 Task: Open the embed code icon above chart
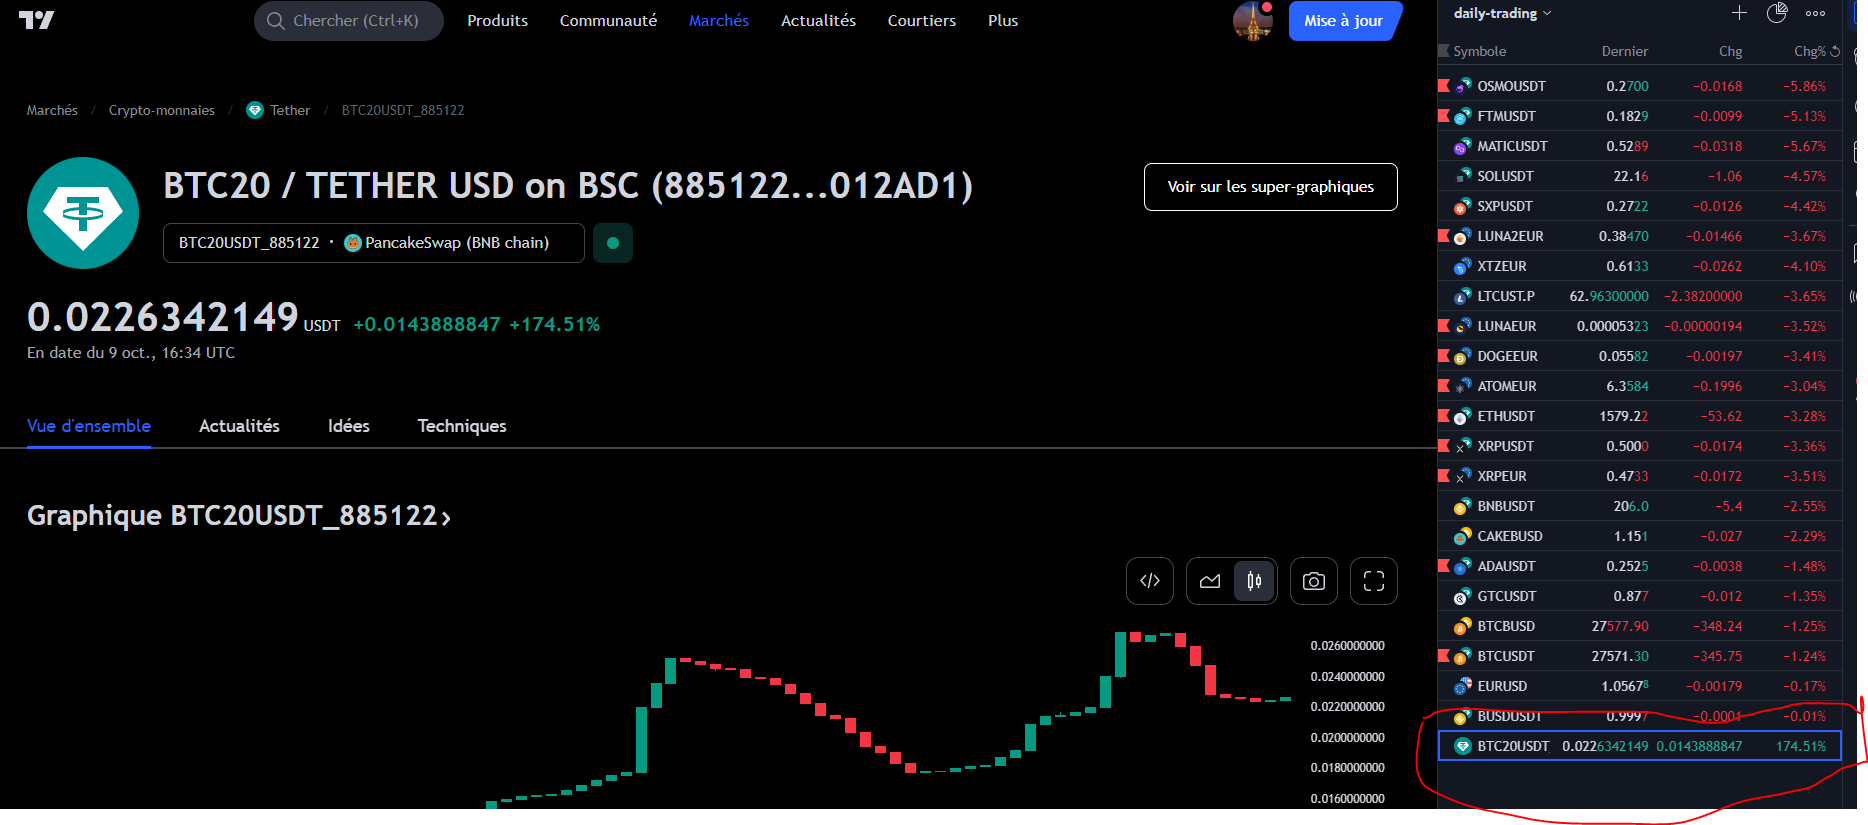coord(1149,581)
